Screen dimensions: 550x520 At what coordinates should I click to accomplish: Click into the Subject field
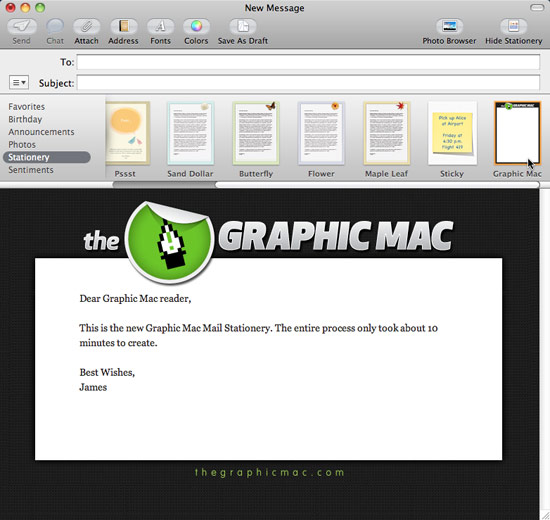[308, 83]
